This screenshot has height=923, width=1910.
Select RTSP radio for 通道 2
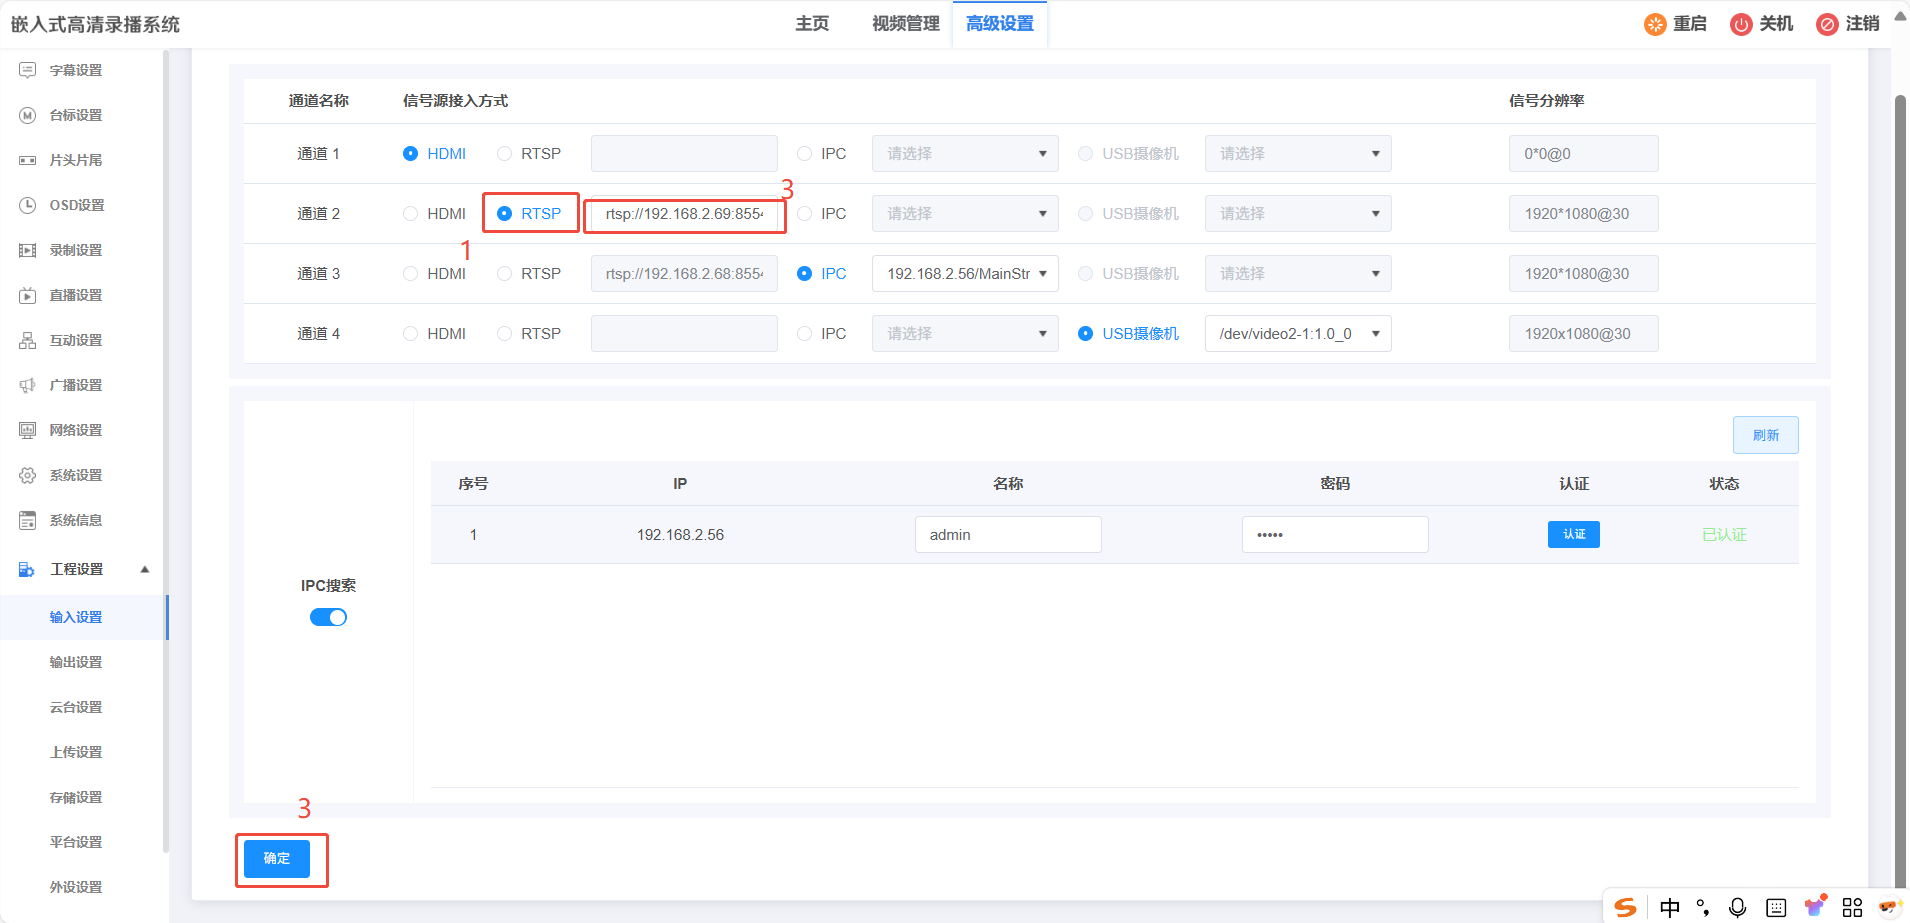pos(504,213)
